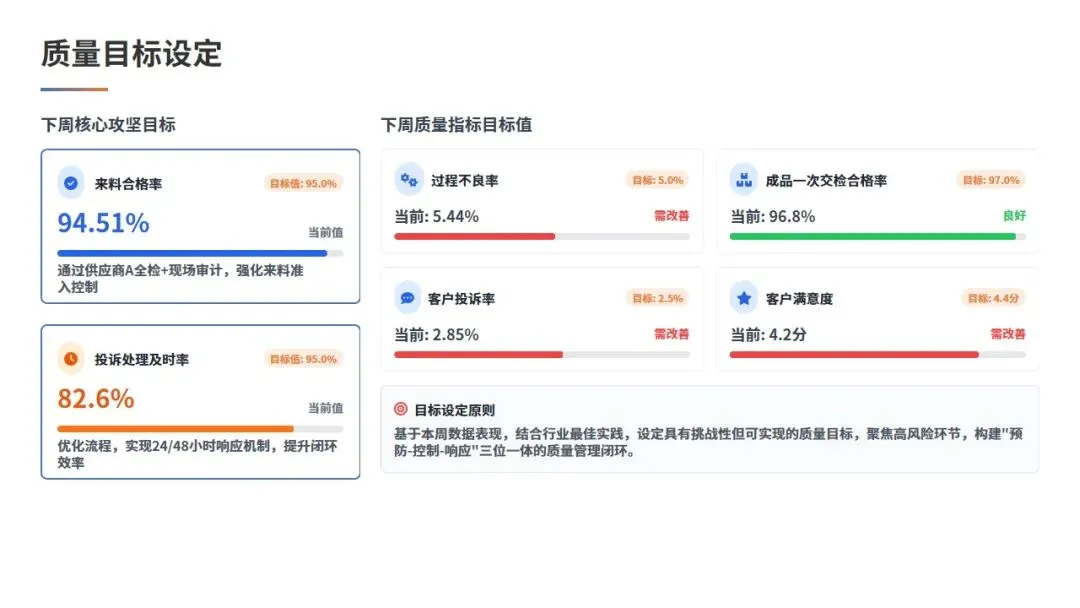The width and height of the screenshot is (1080, 608).
Task: Click the 目标: 4.4分 badge for 客户满意度
Action: click(993, 298)
